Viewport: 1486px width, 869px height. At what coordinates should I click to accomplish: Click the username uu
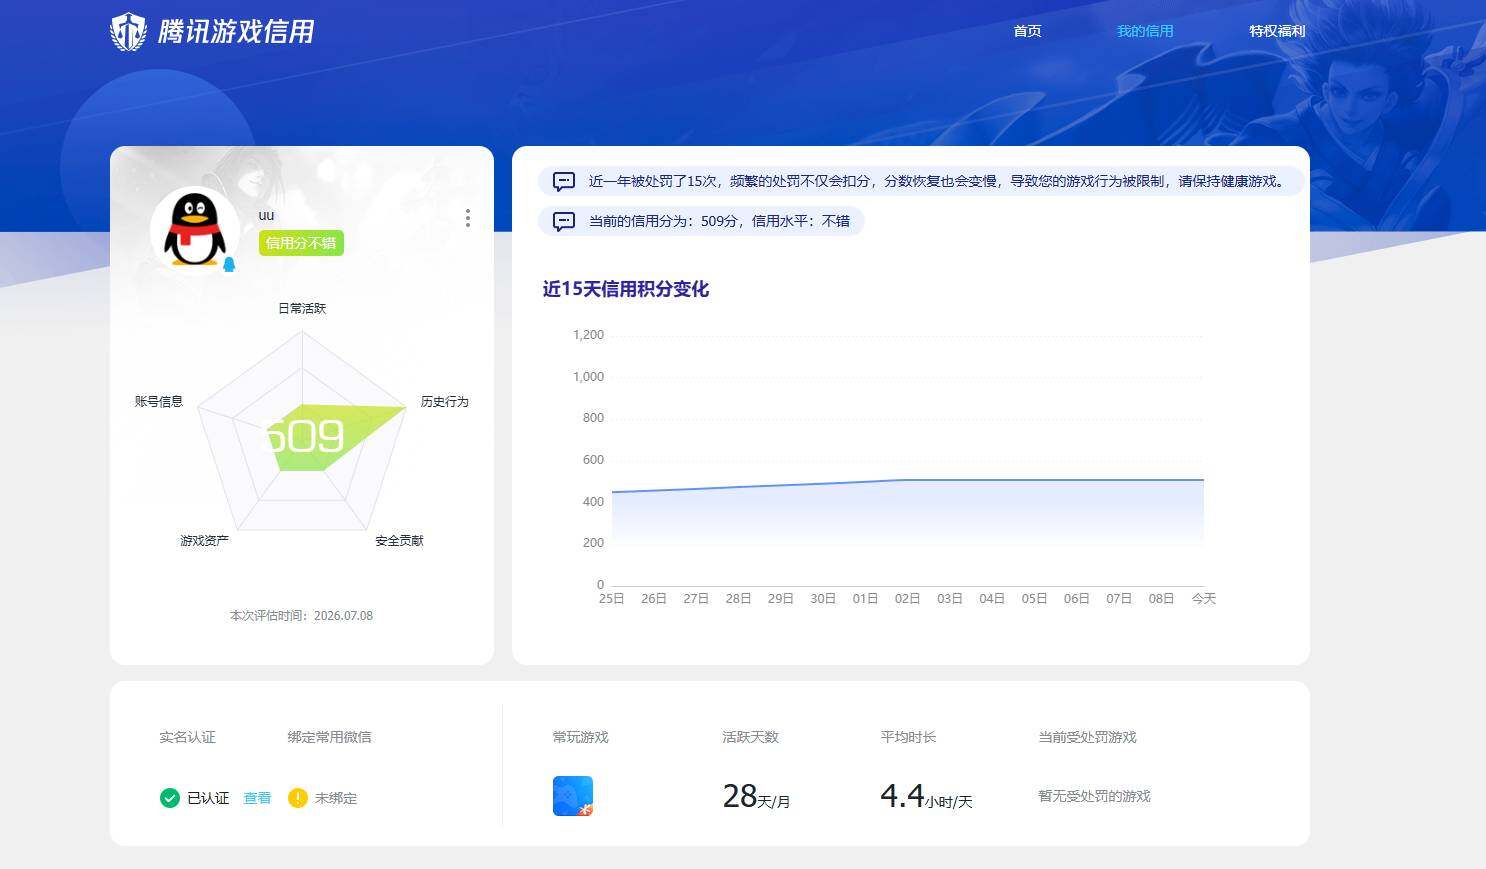point(266,215)
